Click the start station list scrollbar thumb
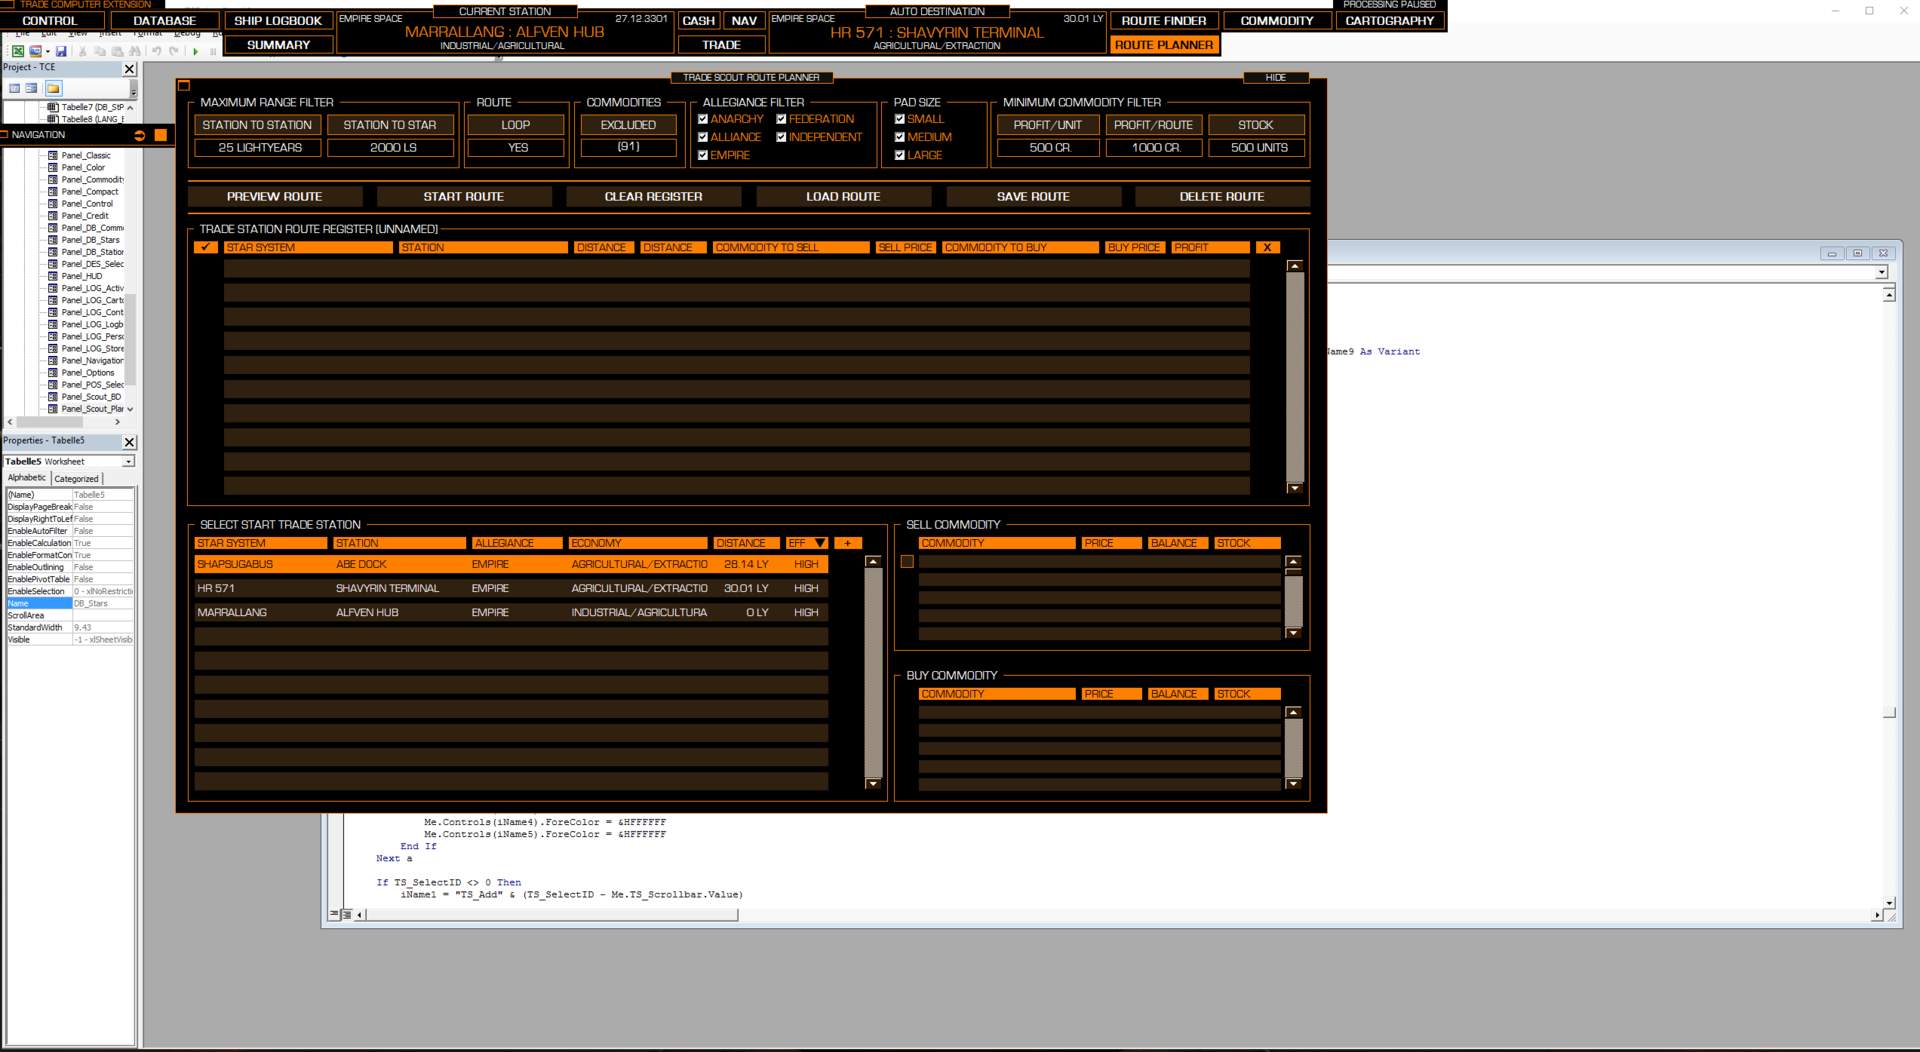The width and height of the screenshot is (1920, 1052). 873,672
